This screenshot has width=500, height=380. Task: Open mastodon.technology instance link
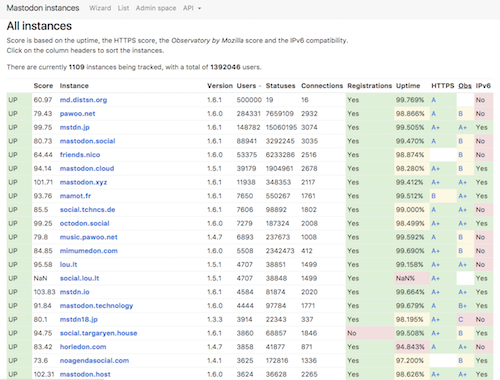pos(96,305)
